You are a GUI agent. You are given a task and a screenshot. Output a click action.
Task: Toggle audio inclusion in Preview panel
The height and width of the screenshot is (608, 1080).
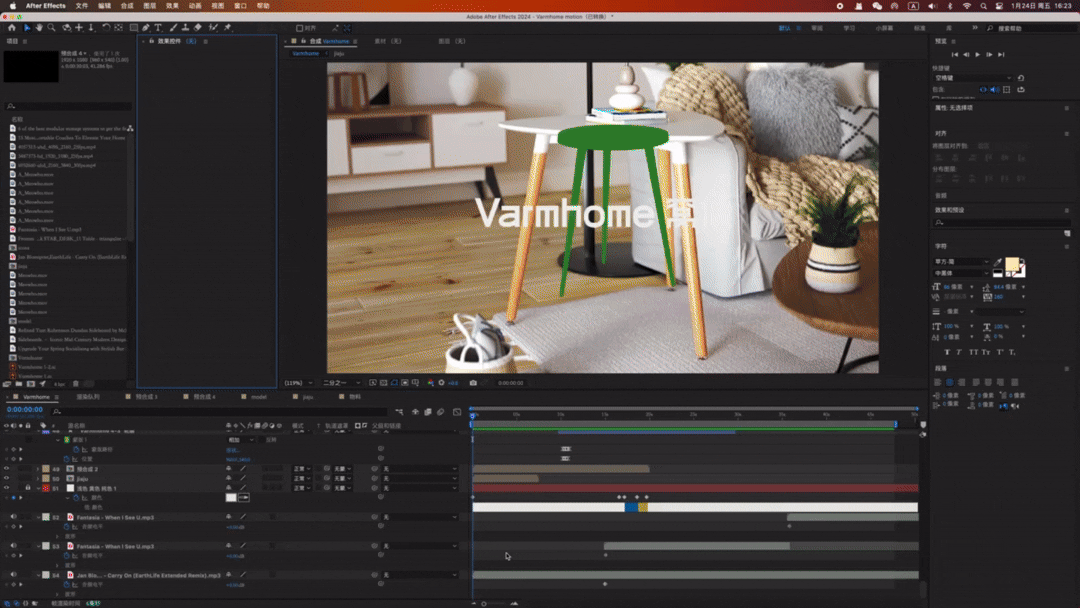(995, 90)
